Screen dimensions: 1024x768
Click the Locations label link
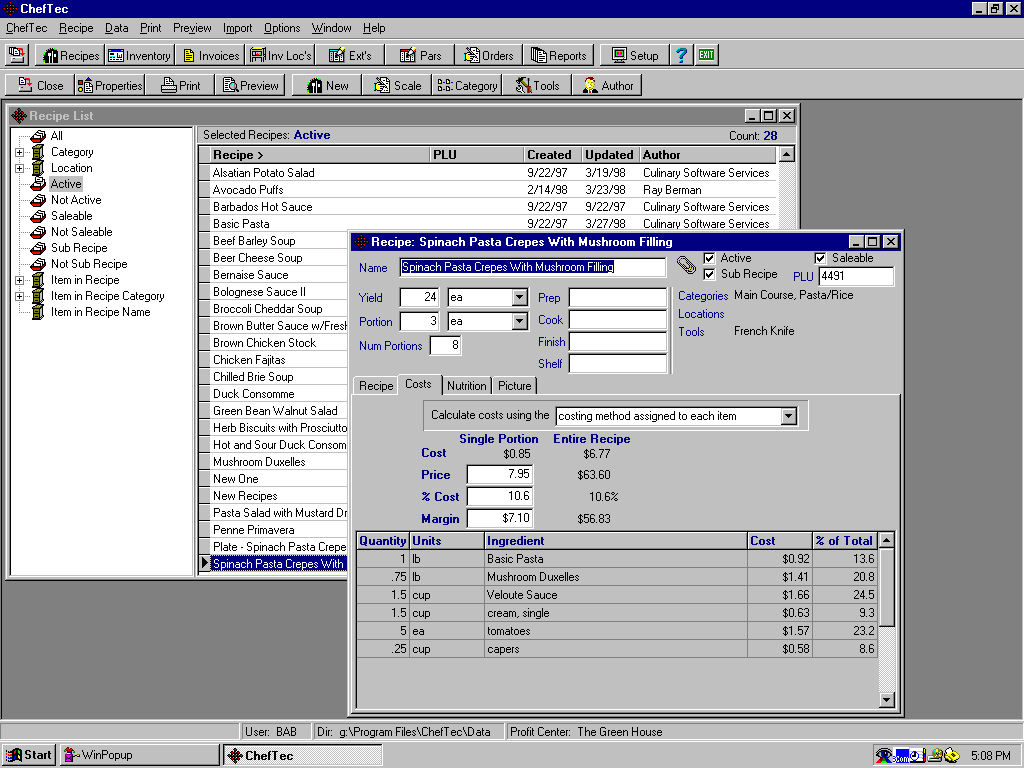click(x=701, y=314)
